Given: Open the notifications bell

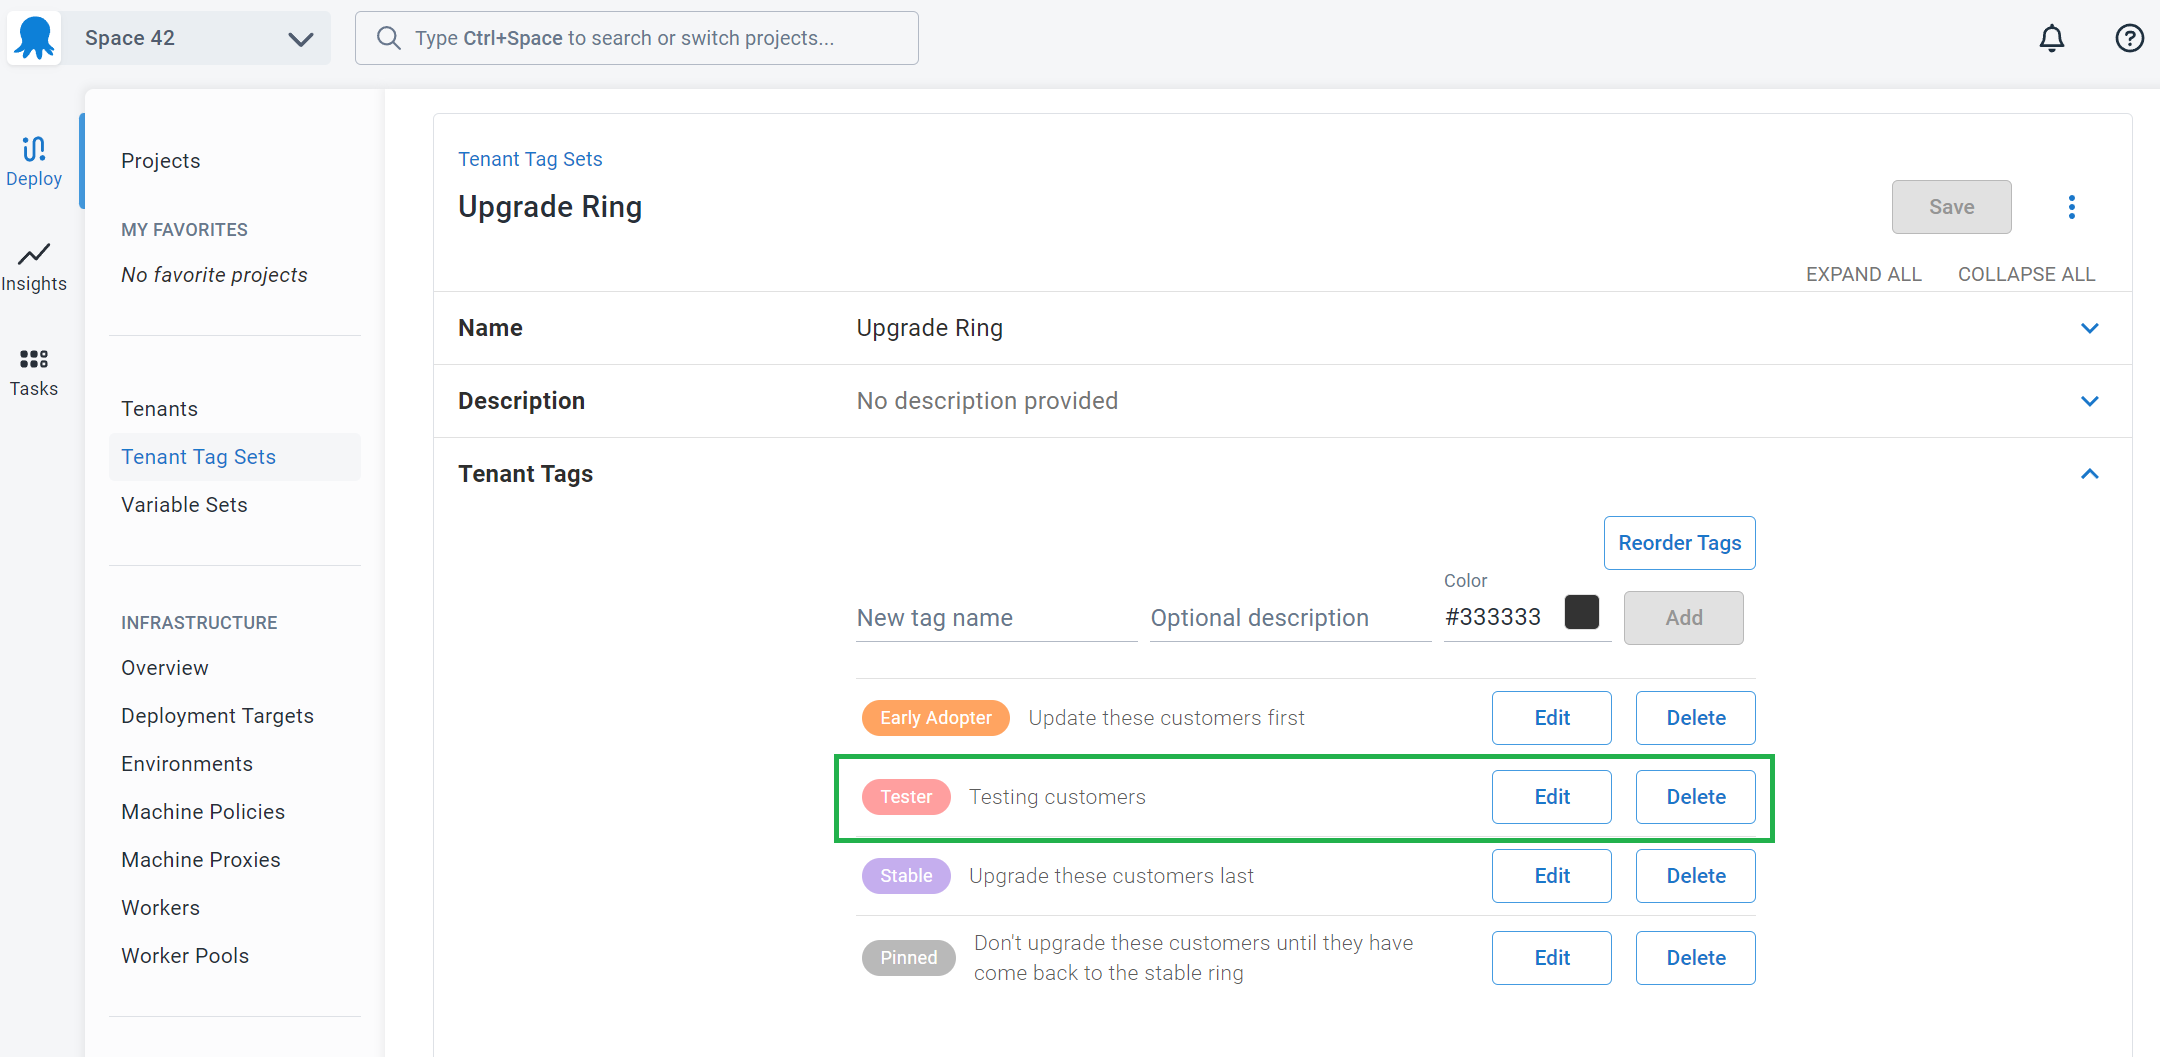Looking at the screenshot, I should pos(2051,38).
